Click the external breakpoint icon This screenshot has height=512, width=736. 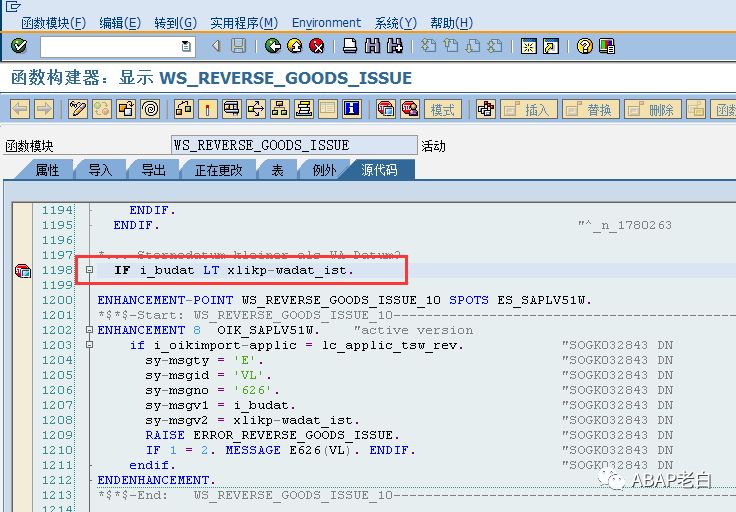coord(410,109)
